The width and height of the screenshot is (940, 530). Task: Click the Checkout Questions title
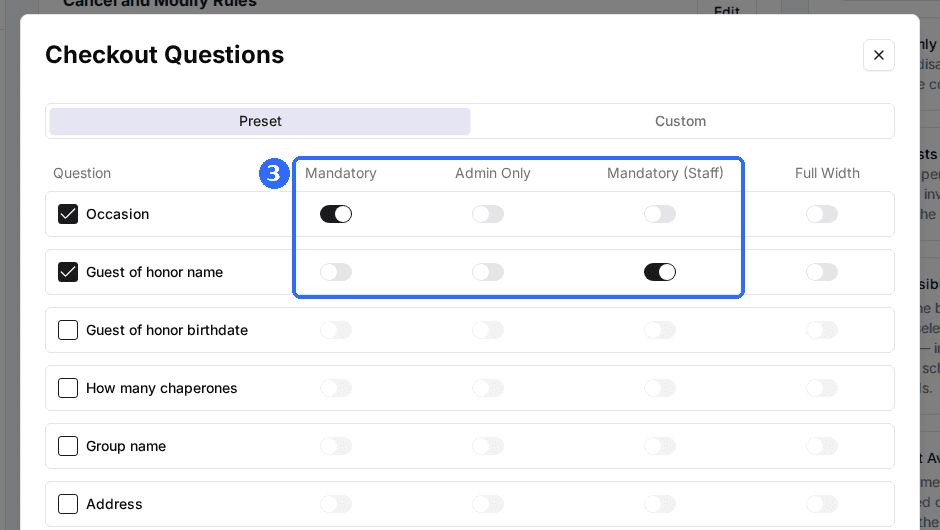165,55
